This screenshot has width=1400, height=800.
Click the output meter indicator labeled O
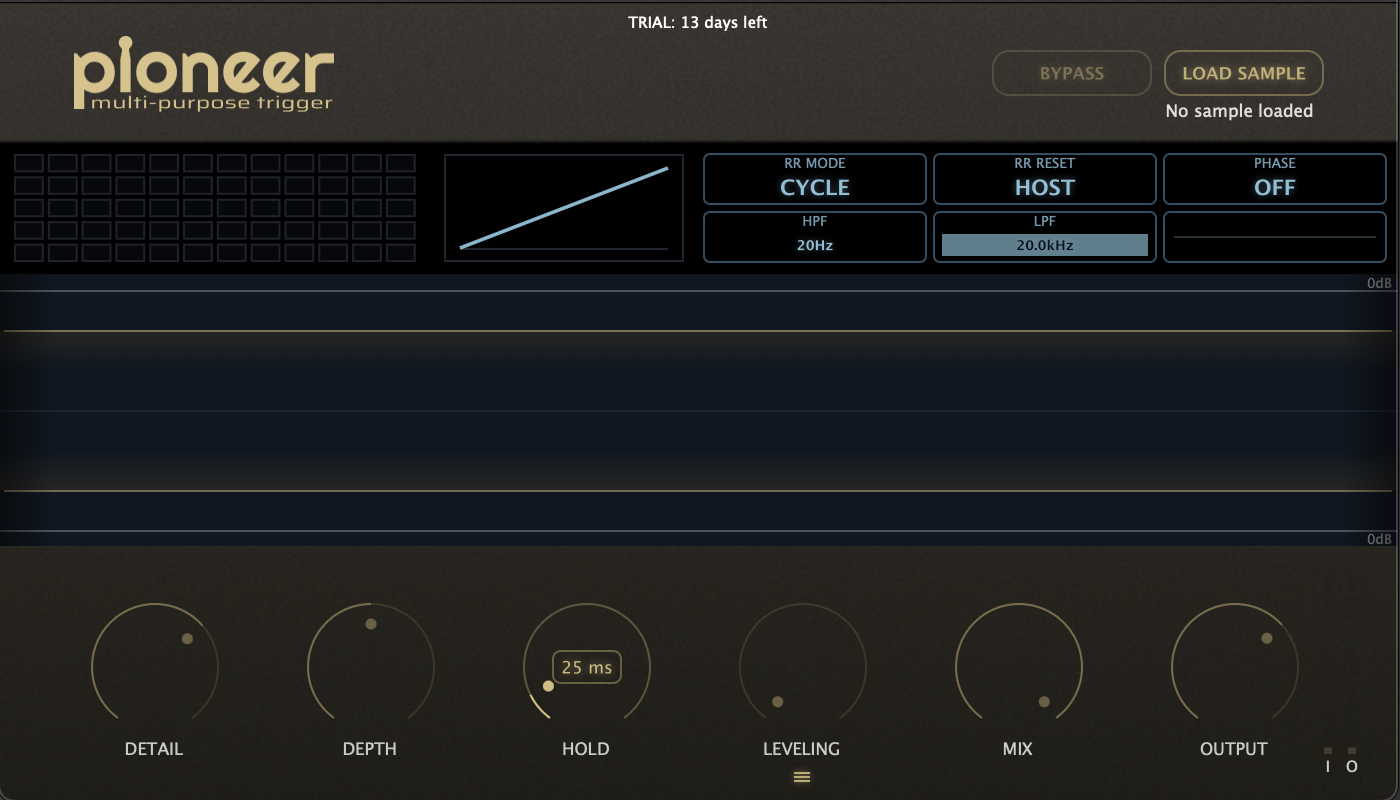click(1352, 761)
